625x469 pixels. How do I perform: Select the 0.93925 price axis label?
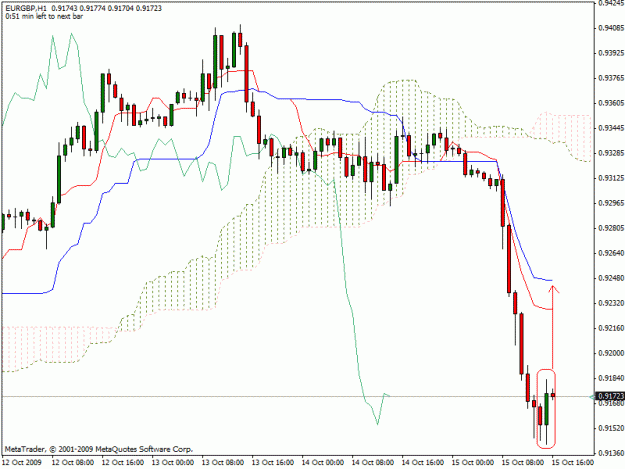coord(611,53)
